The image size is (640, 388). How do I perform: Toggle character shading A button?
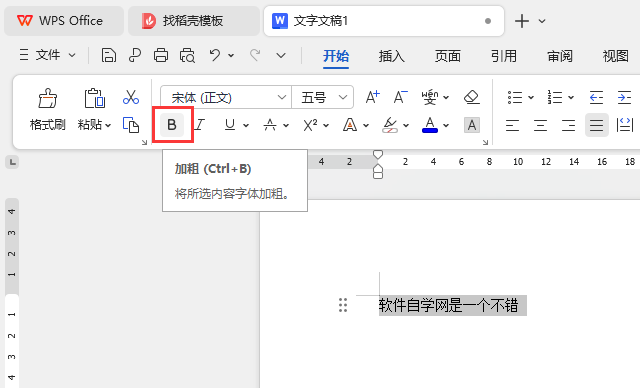pos(472,125)
